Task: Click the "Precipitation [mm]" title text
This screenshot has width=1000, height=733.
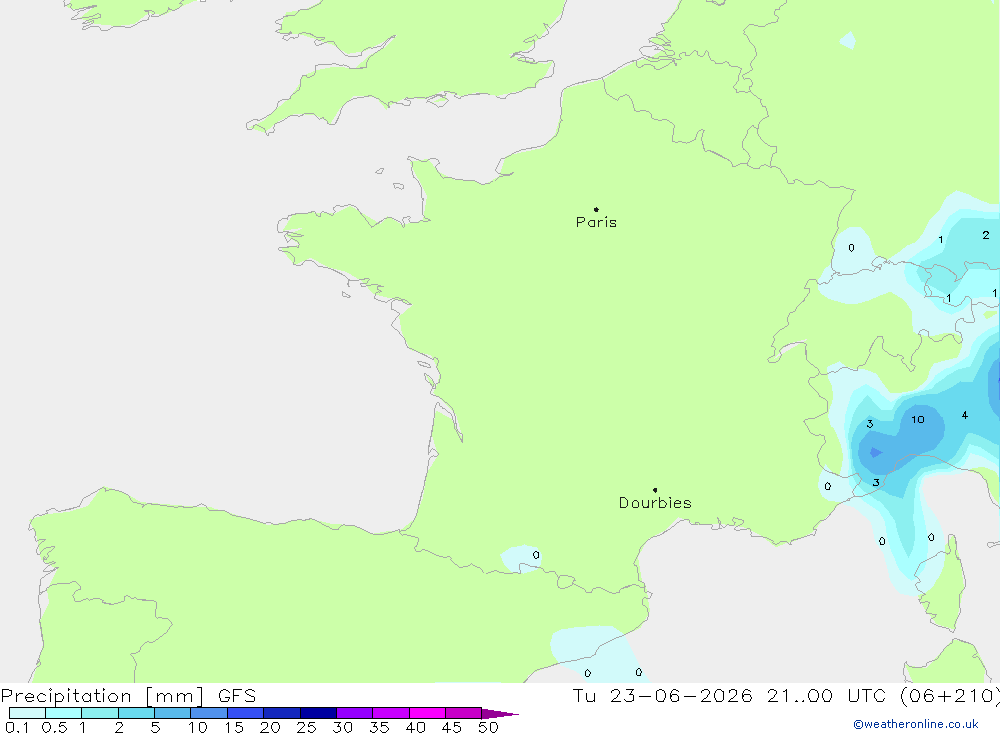Action: coord(102,696)
